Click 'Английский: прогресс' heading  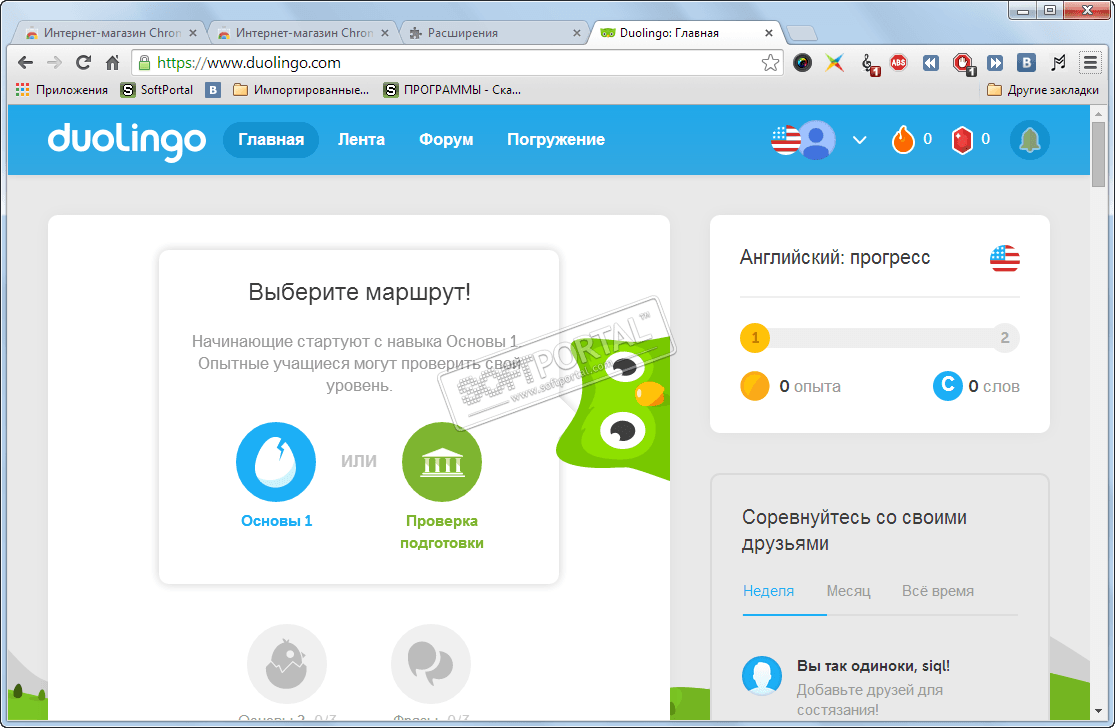point(835,257)
